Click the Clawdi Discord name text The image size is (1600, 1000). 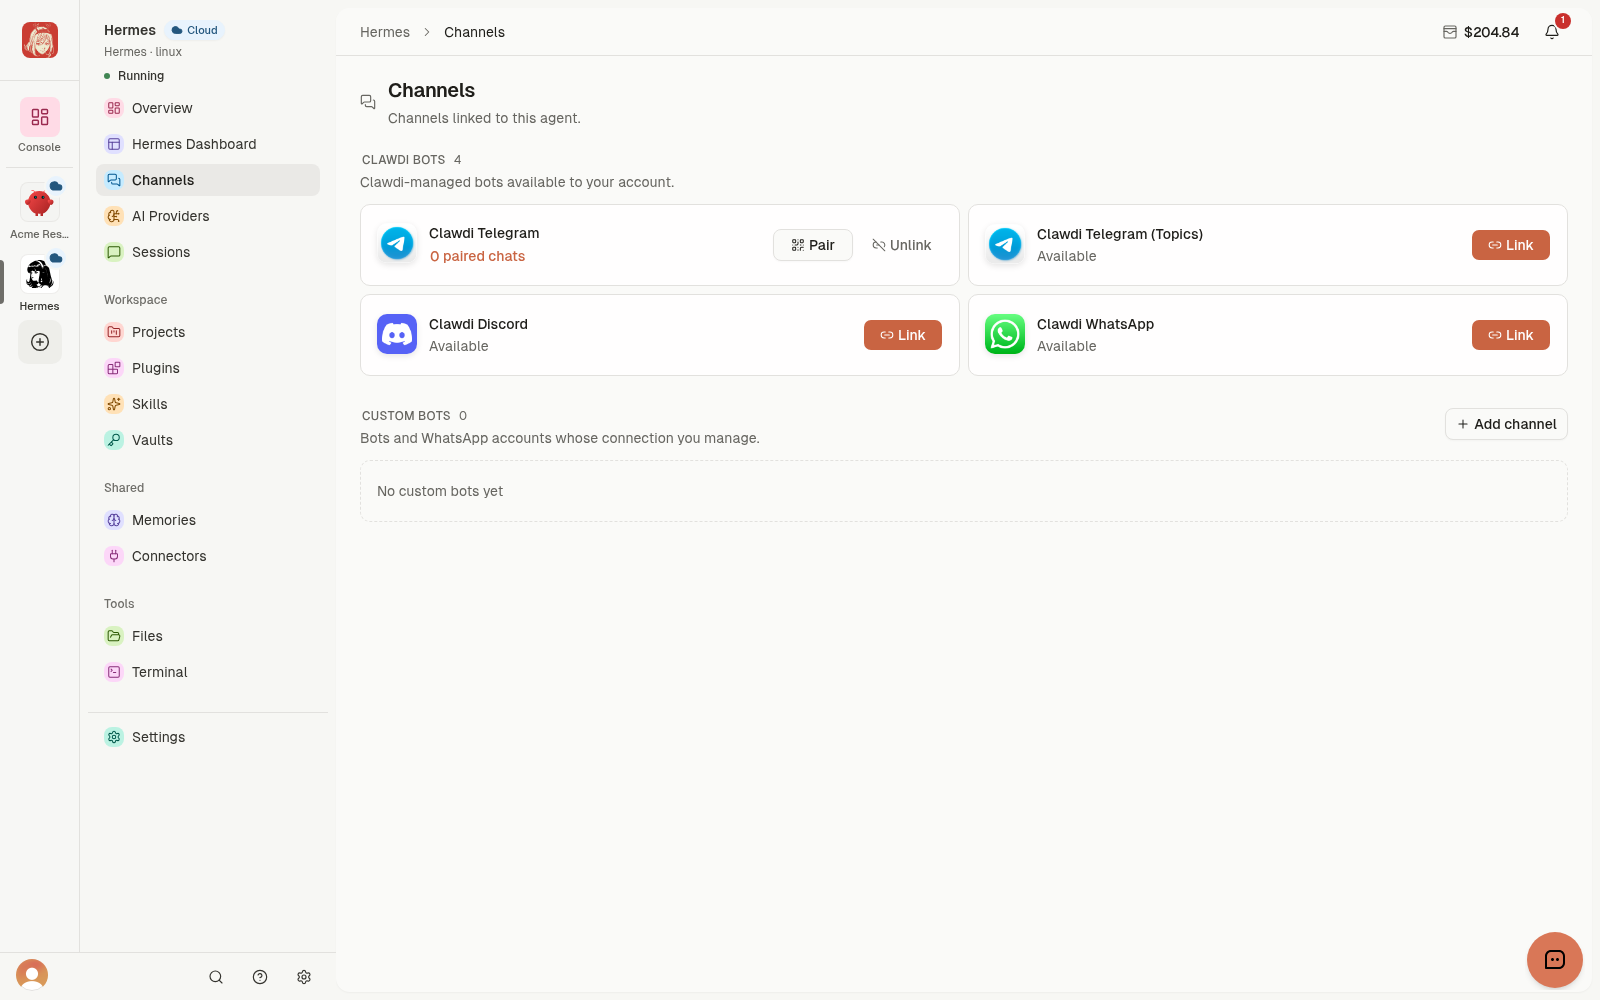(478, 324)
